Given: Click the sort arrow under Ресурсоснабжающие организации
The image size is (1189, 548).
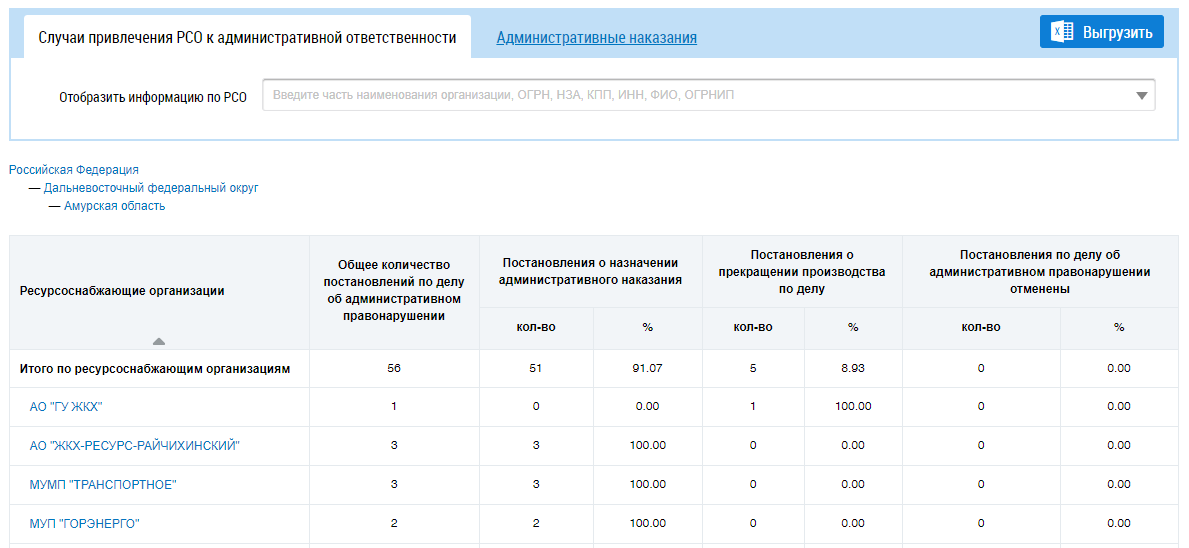Looking at the screenshot, I should [159, 341].
